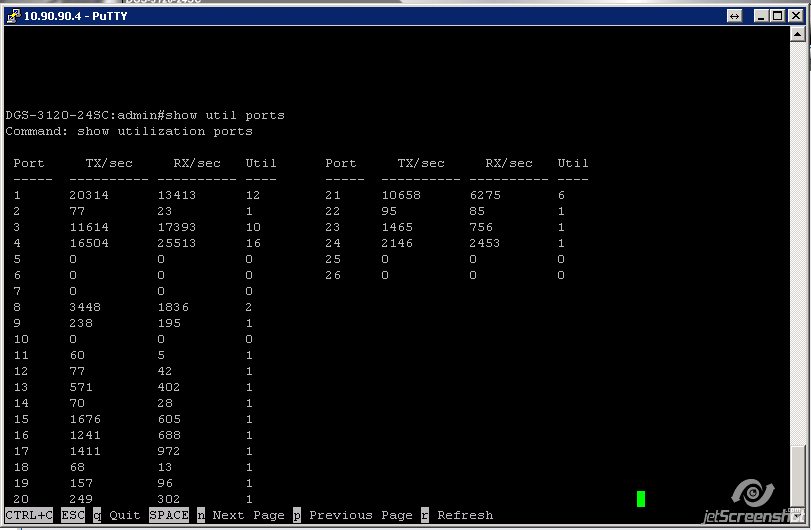Click TX value 249 for port 20
811x530 pixels.
(x=81, y=499)
